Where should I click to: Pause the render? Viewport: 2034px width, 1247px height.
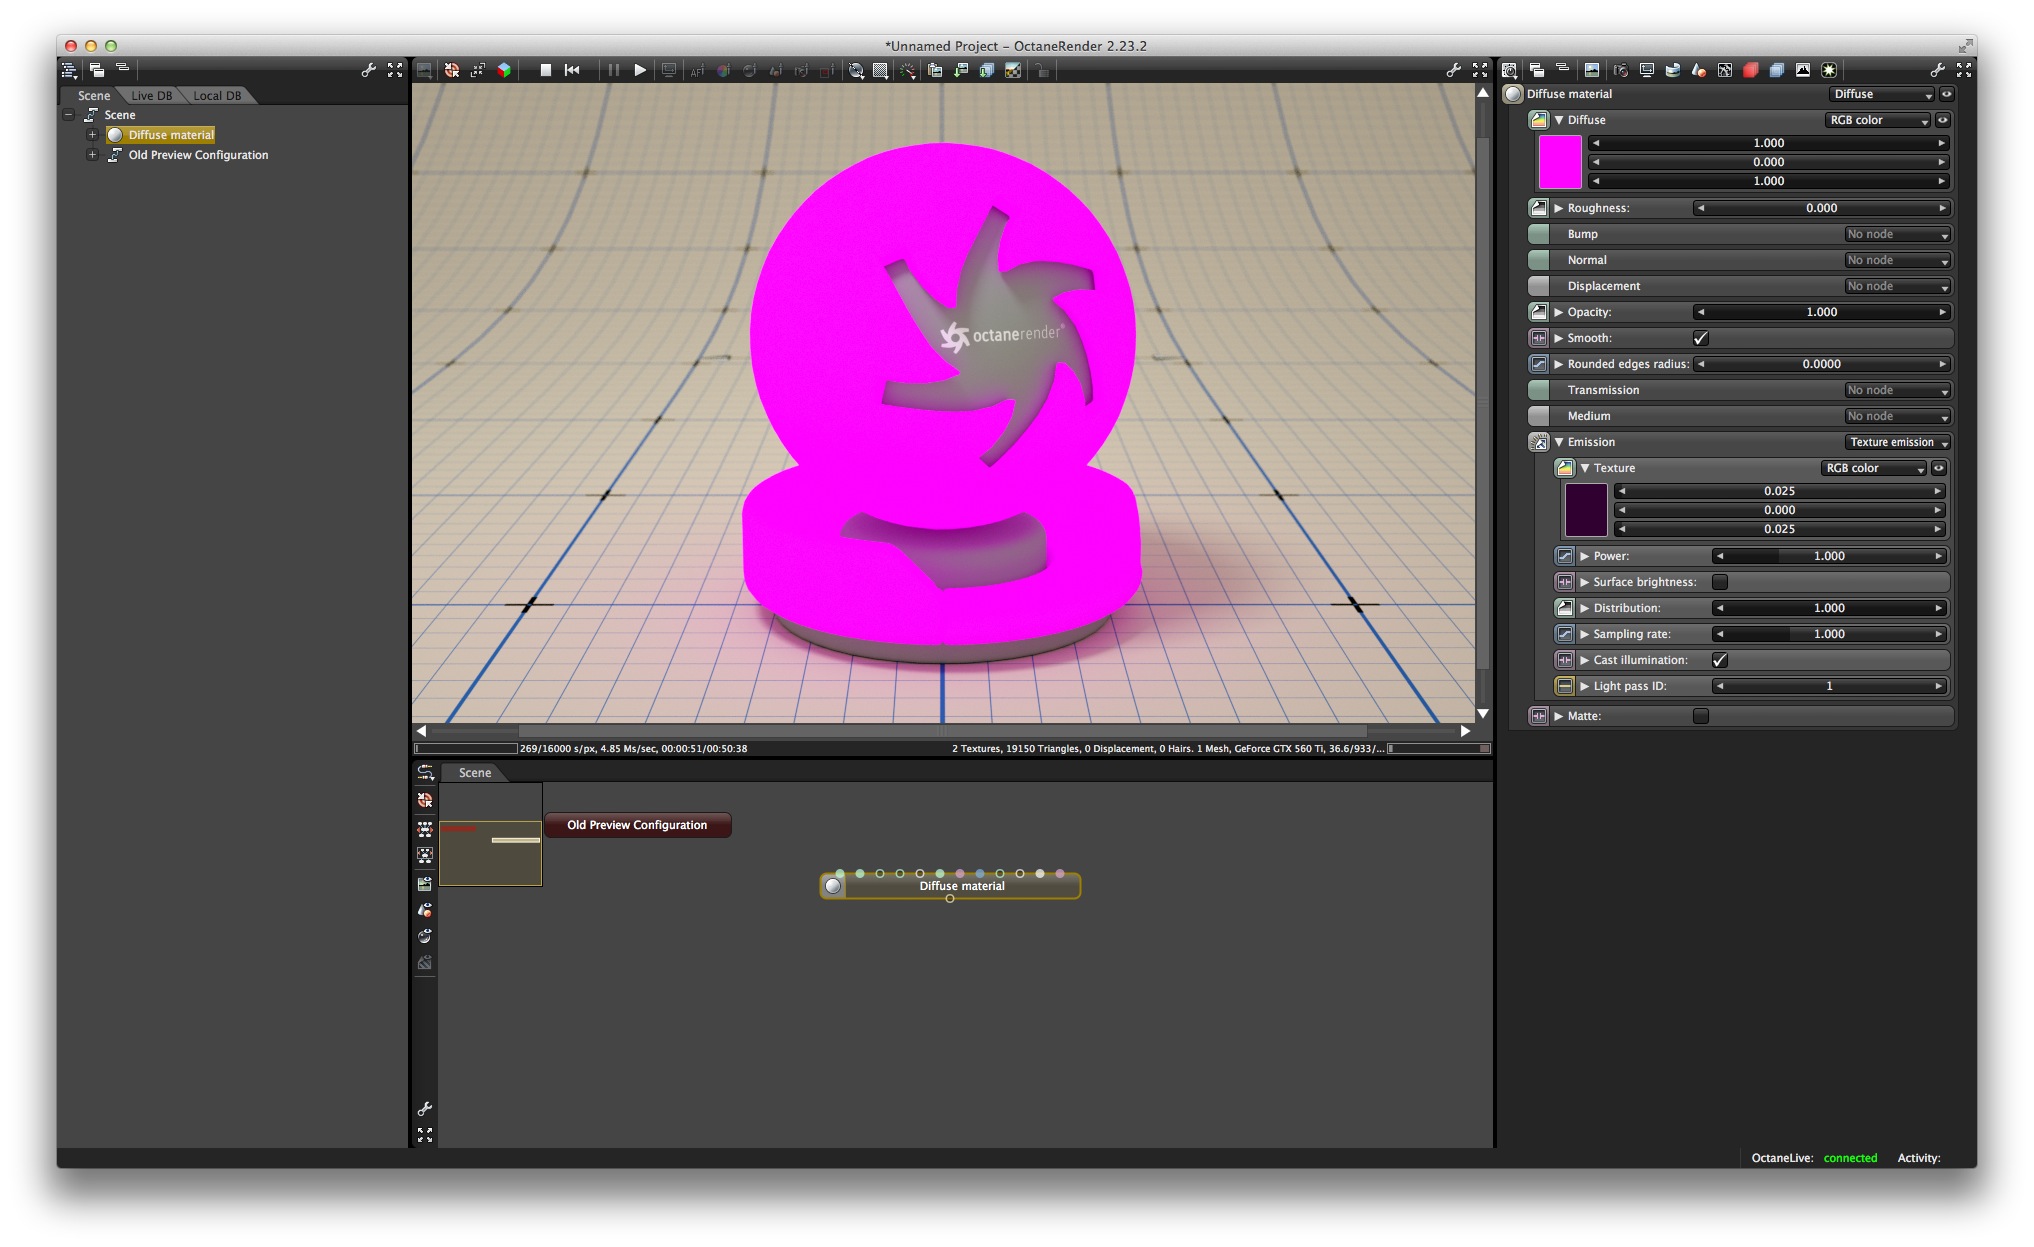[613, 70]
